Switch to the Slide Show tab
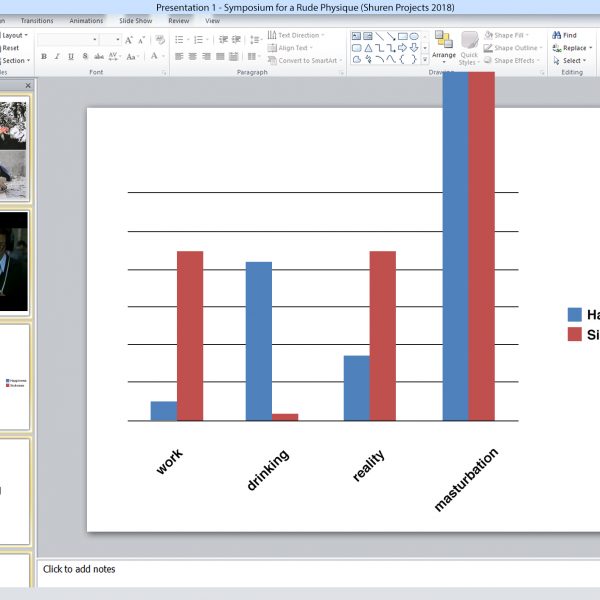Image resolution: width=600 pixels, height=600 pixels. (x=135, y=20)
